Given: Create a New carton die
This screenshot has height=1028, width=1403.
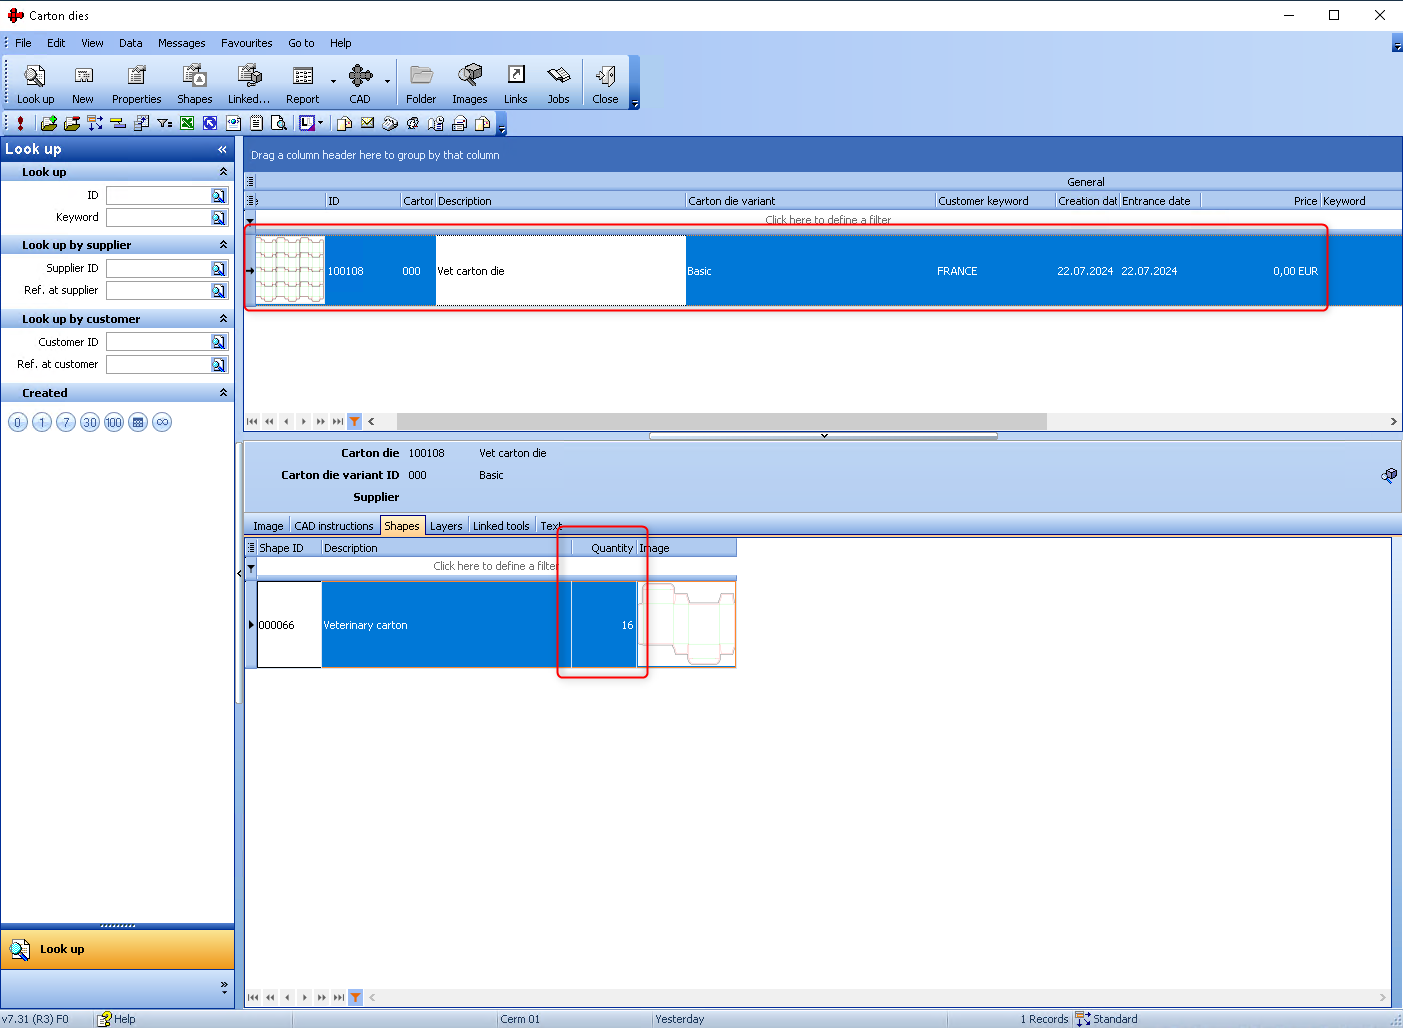Looking at the screenshot, I should pyautogui.click(x=83, y=84).
